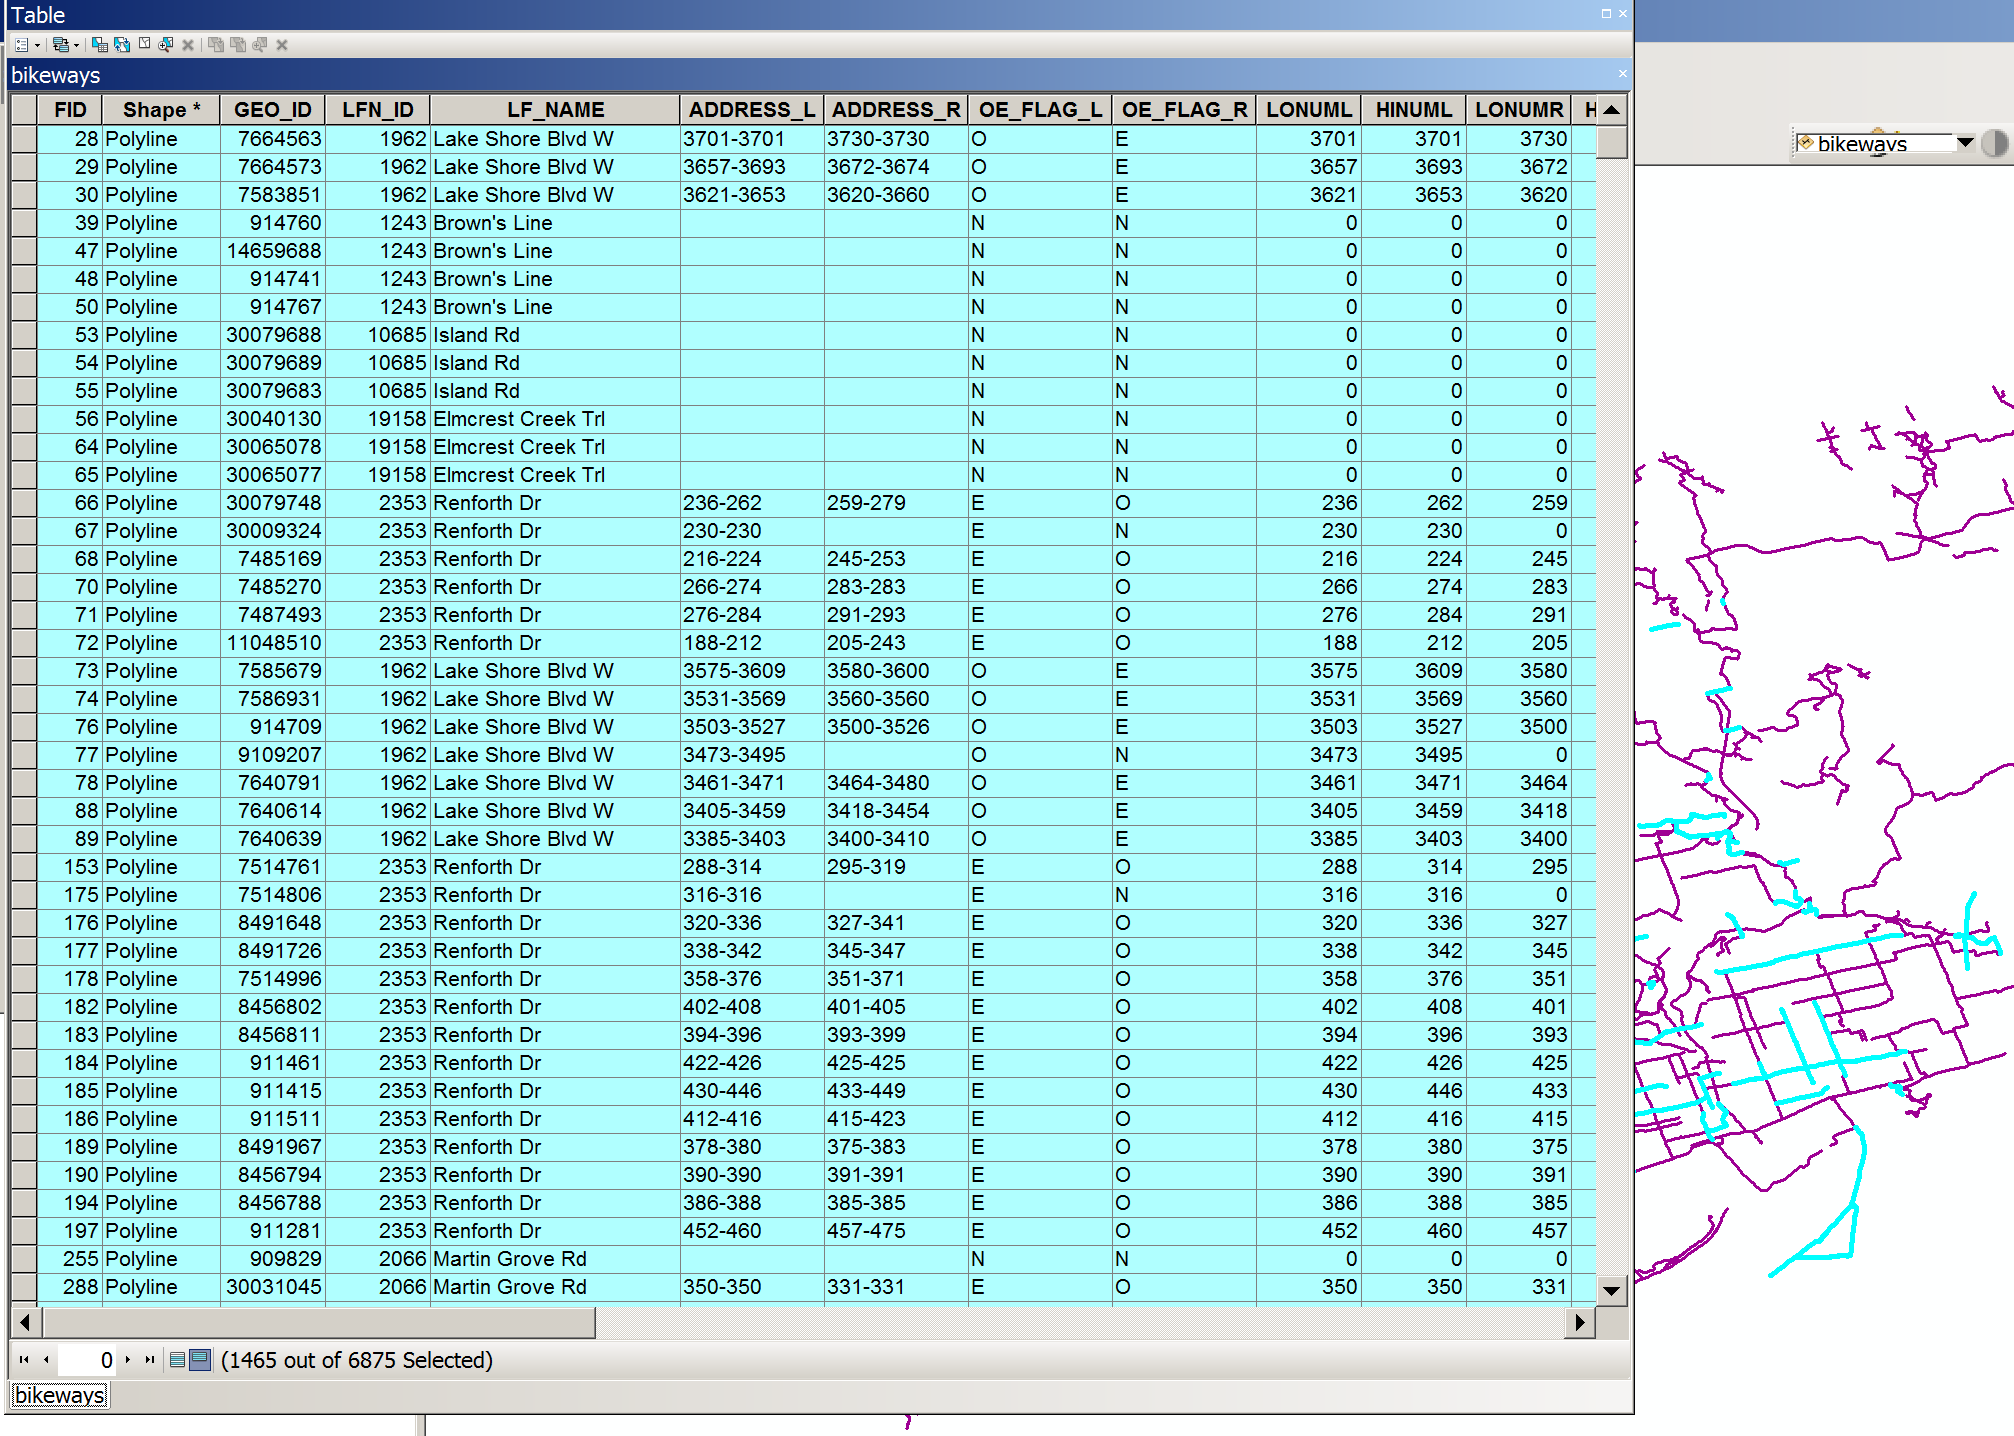Open the bikeways layer dropdown in map toolbar
The height and width of the screenshot is (1436, 2014).
point(1965,143)
